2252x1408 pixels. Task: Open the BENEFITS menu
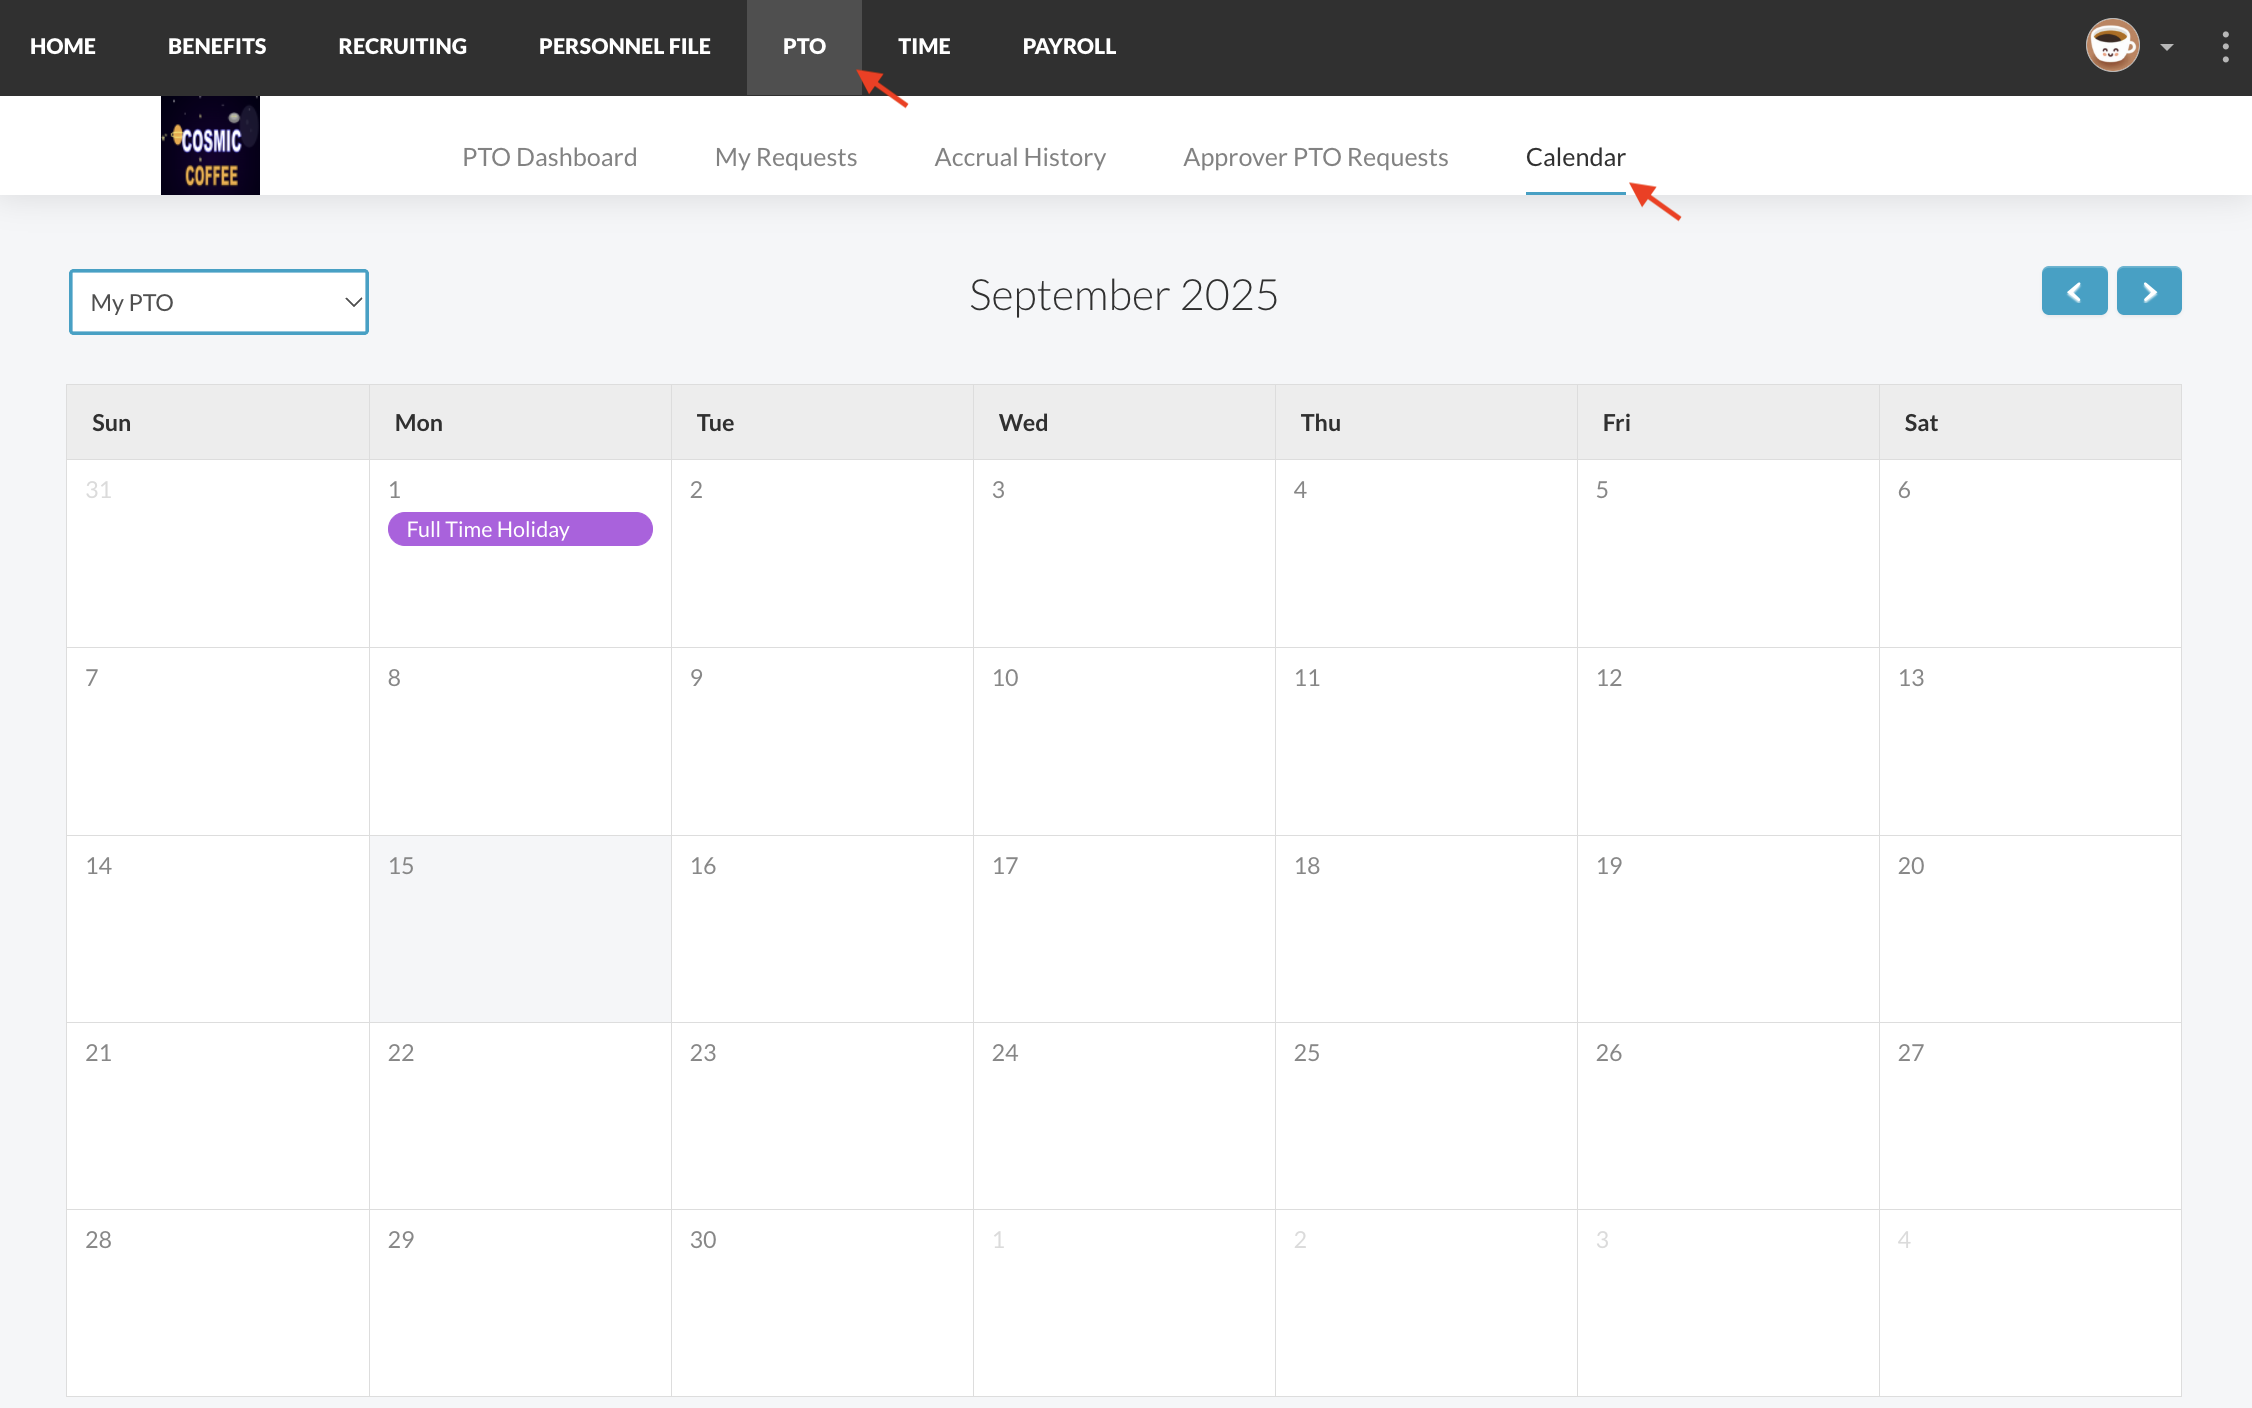click(x=217, y=46)
